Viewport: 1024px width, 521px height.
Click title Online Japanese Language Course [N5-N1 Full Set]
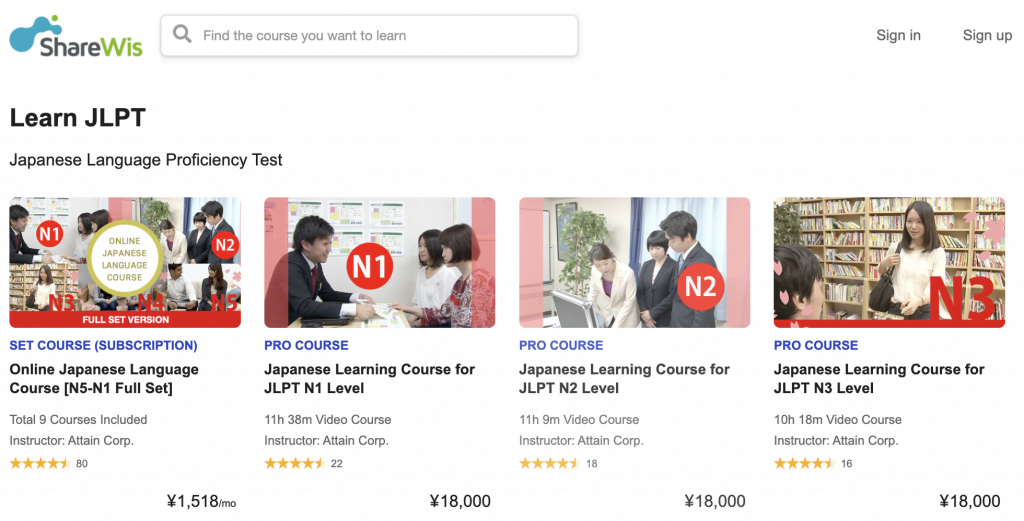point(104,379)
